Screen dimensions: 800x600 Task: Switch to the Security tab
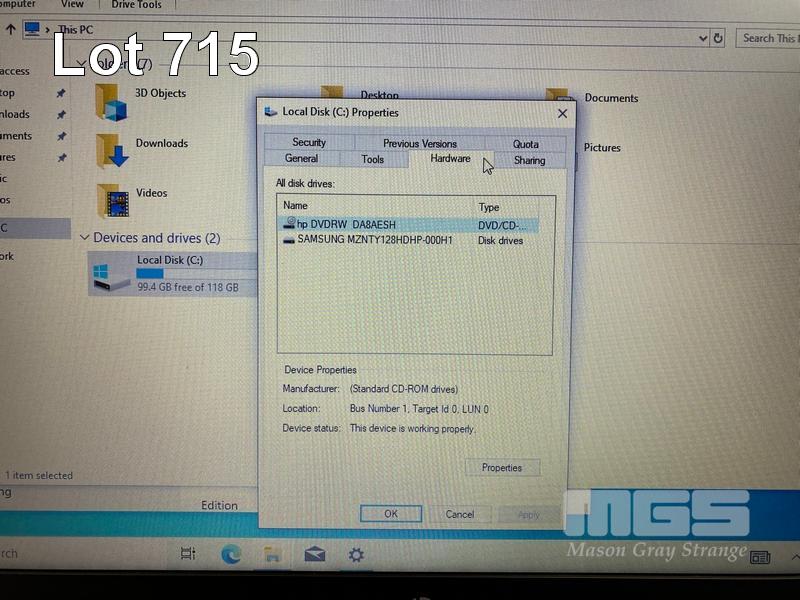[x=309, y=142]
